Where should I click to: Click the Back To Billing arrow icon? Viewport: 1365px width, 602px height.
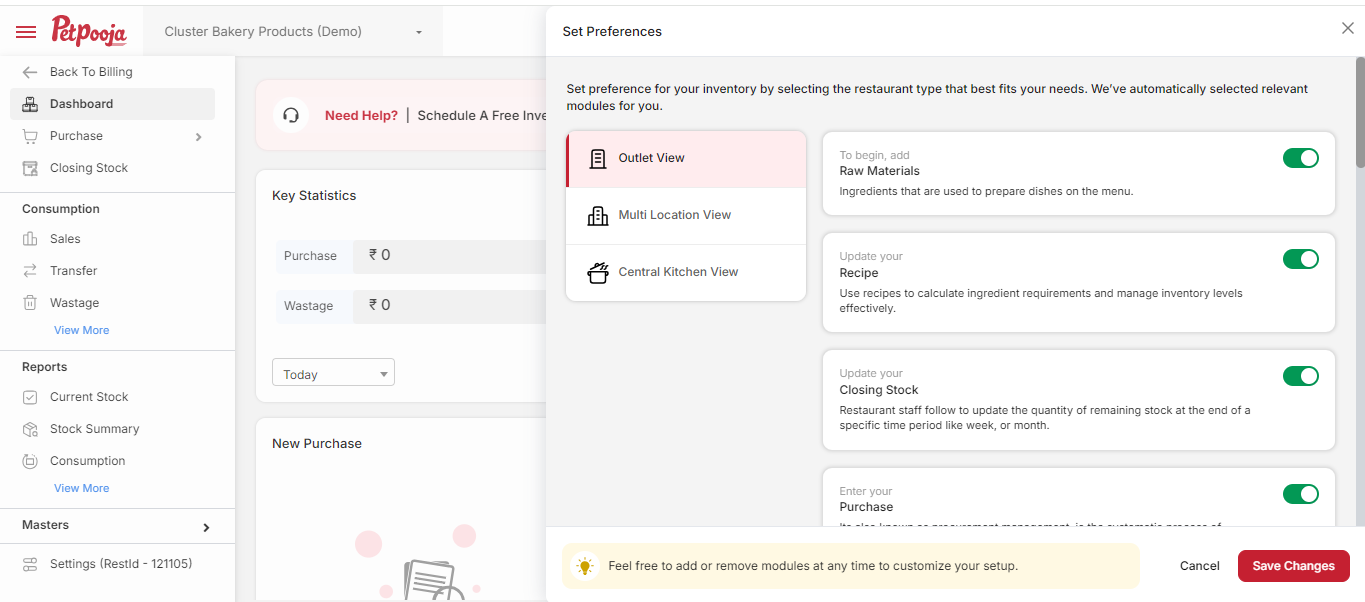click(30, 72)
